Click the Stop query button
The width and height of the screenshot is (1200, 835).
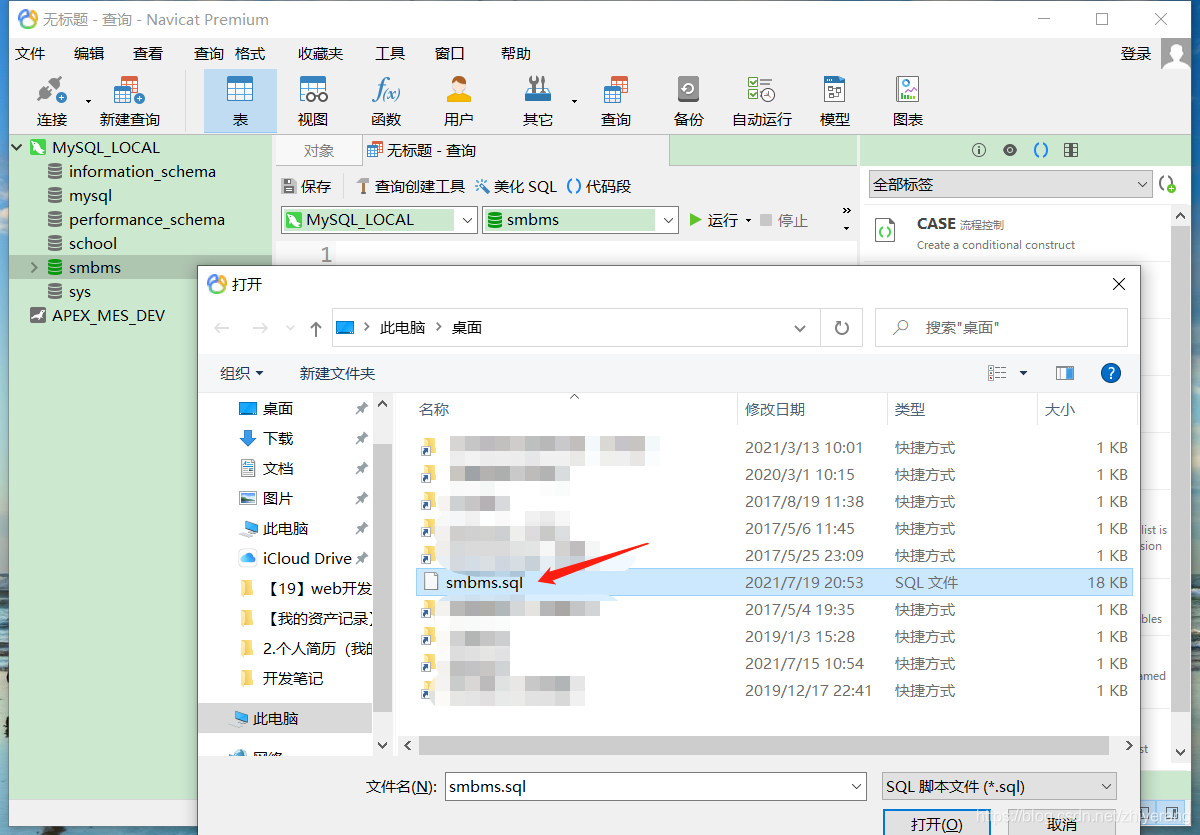784,220
